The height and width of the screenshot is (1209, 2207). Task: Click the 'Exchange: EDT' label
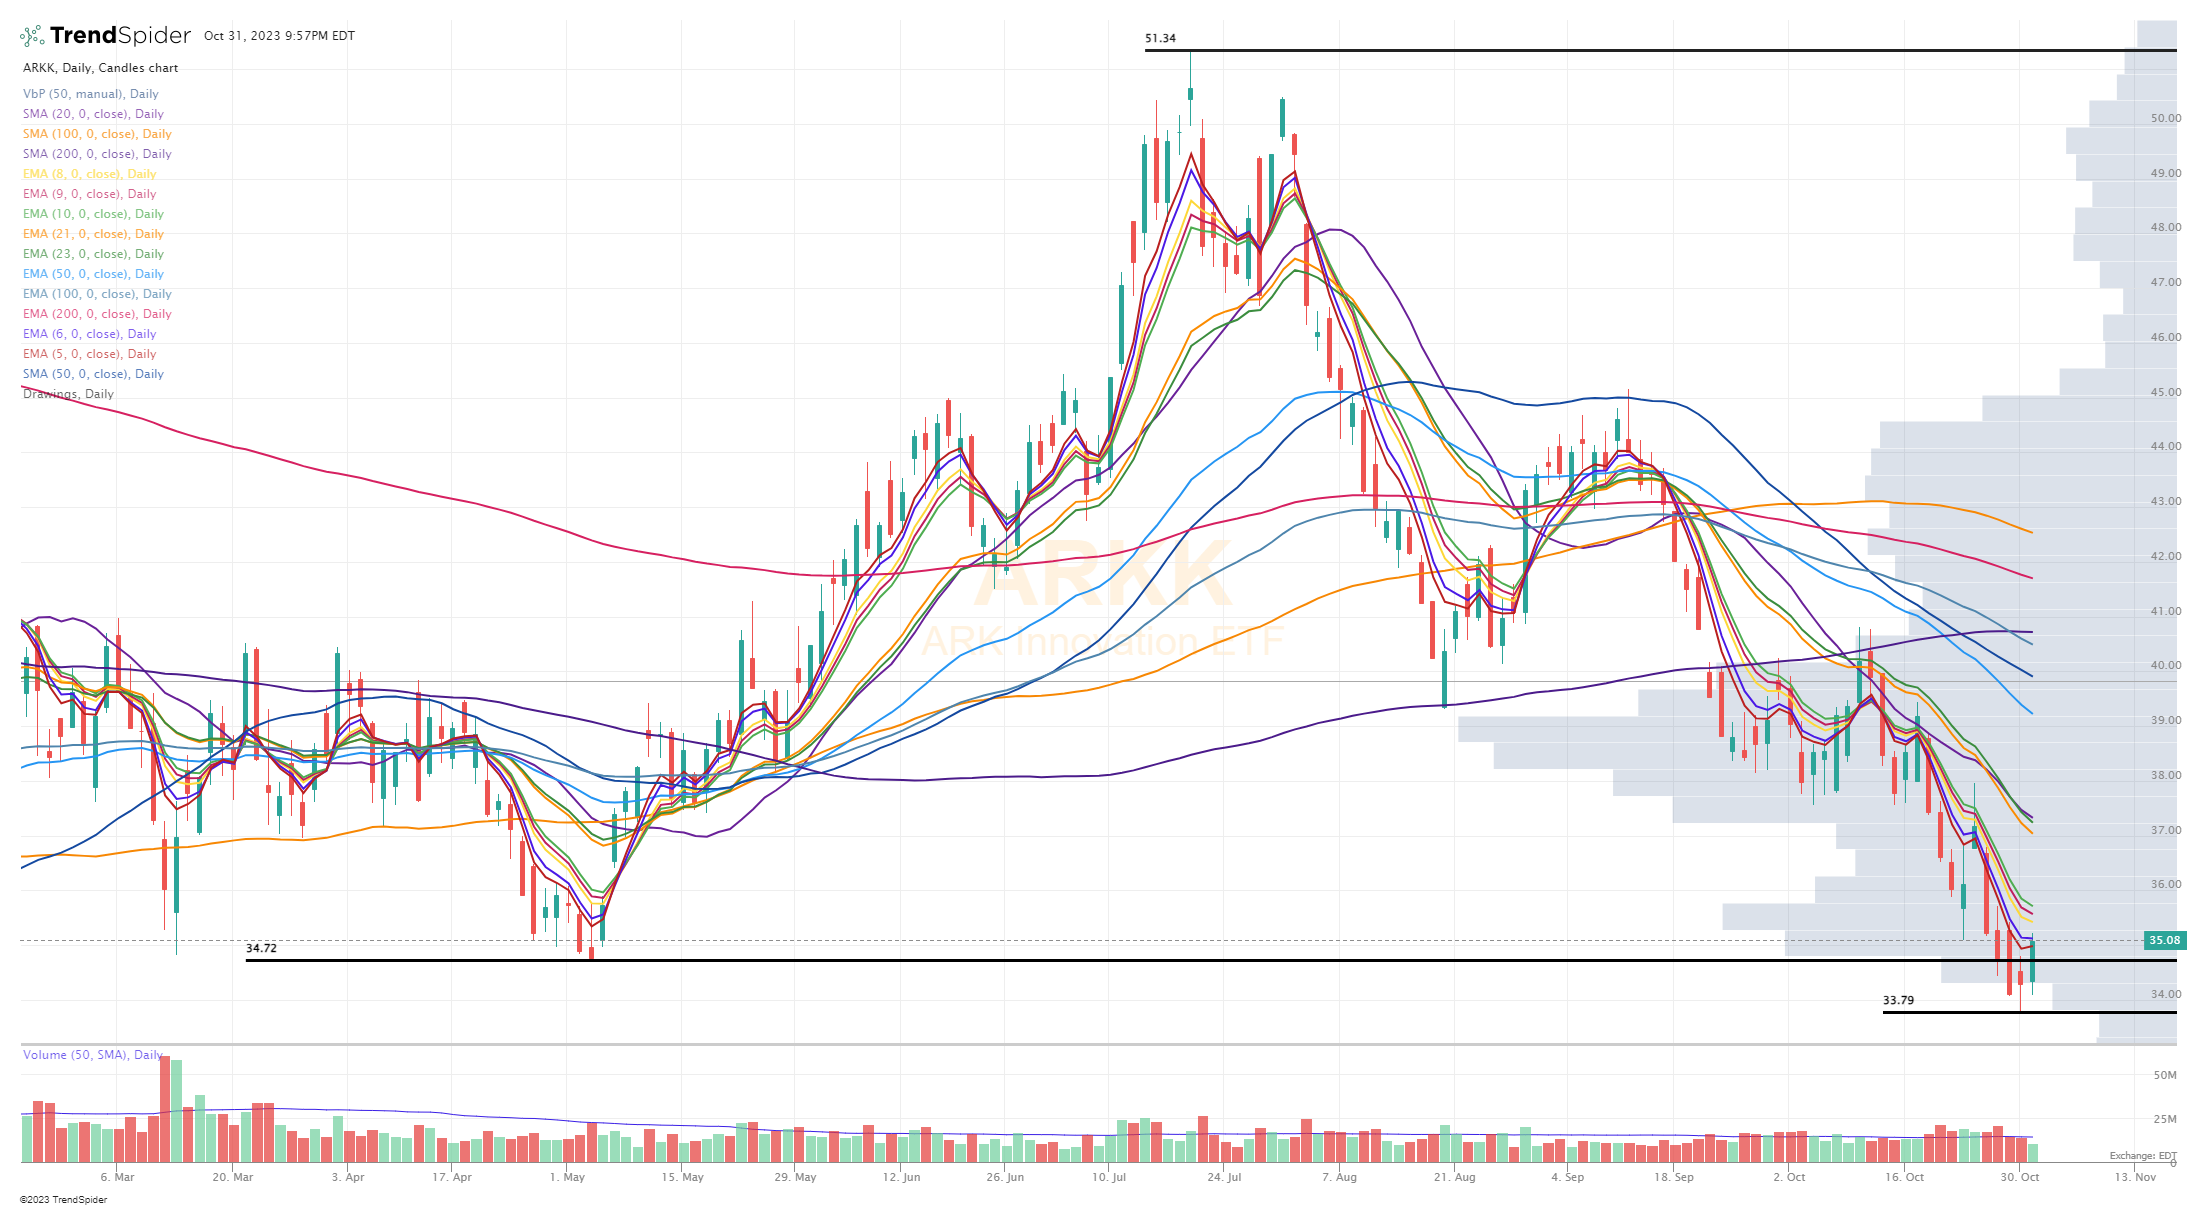pos(2143,1156)
